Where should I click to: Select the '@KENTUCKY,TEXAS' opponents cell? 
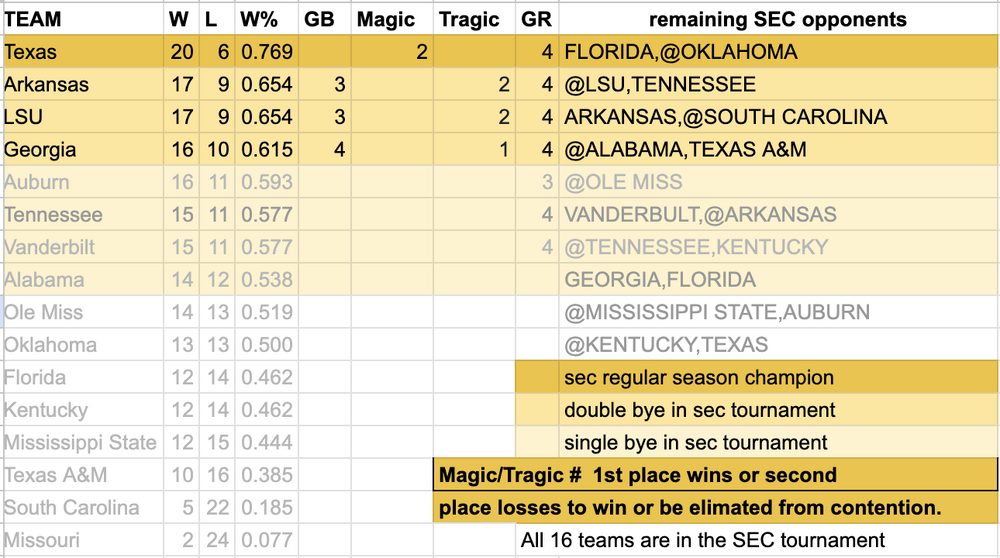(x=666, y=345)
